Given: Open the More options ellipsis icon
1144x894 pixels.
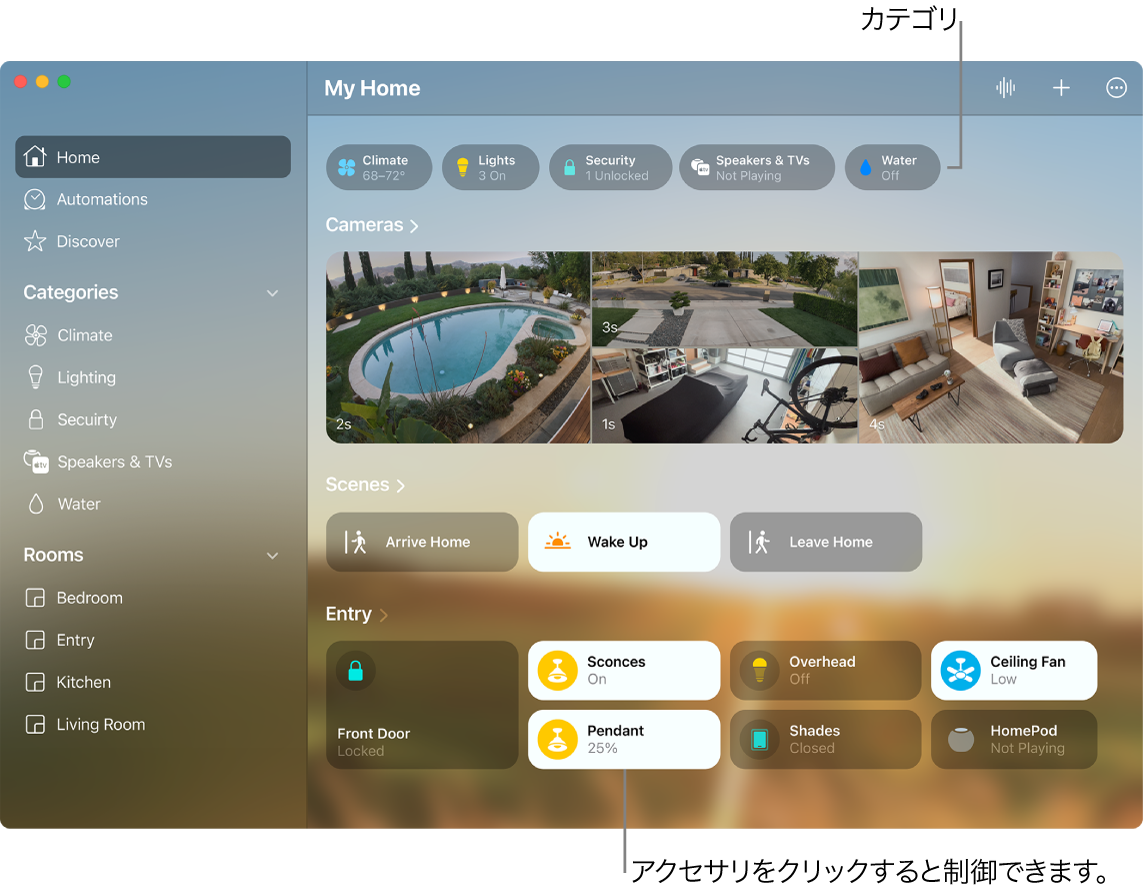Looking at the screenshot, I should coord(1116,87).
